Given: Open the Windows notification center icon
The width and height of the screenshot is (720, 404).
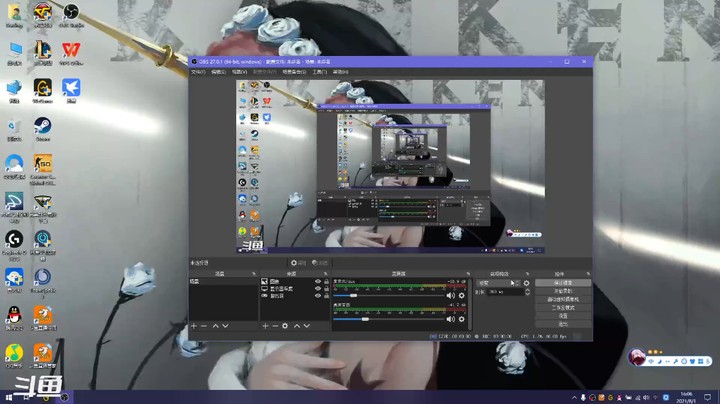Looking at the screenshot, I should pos(708,397).
